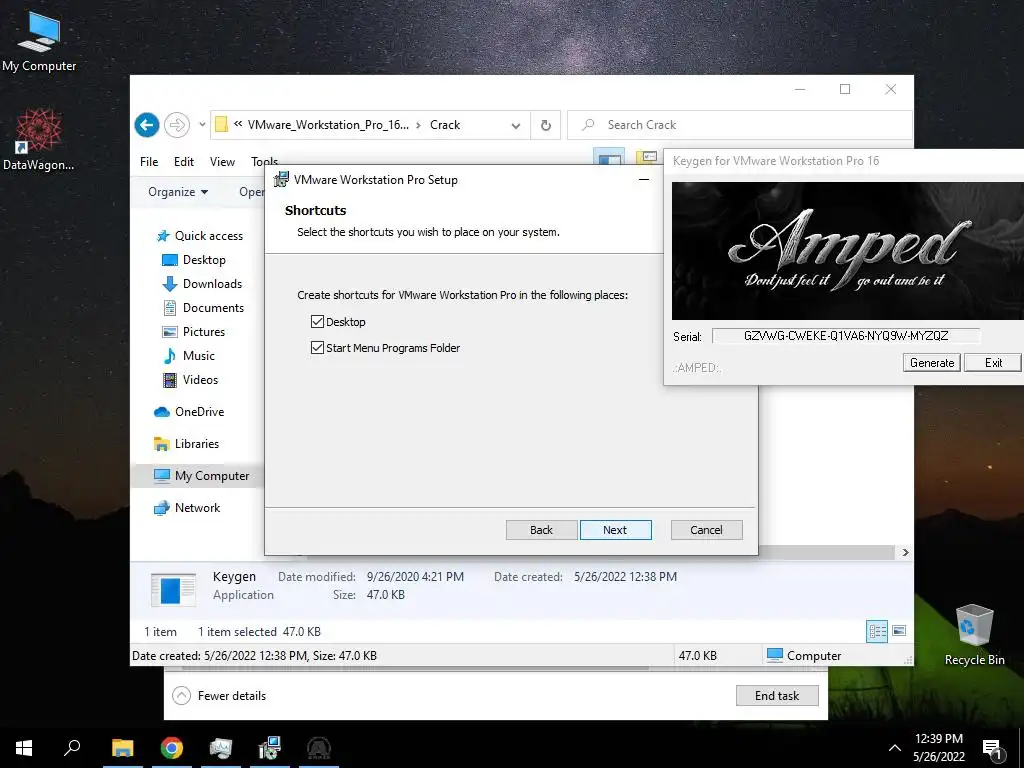This screenshot has height=768, width=1024.
Task: Open My Computer desktop icon
Action: [39, 42]
